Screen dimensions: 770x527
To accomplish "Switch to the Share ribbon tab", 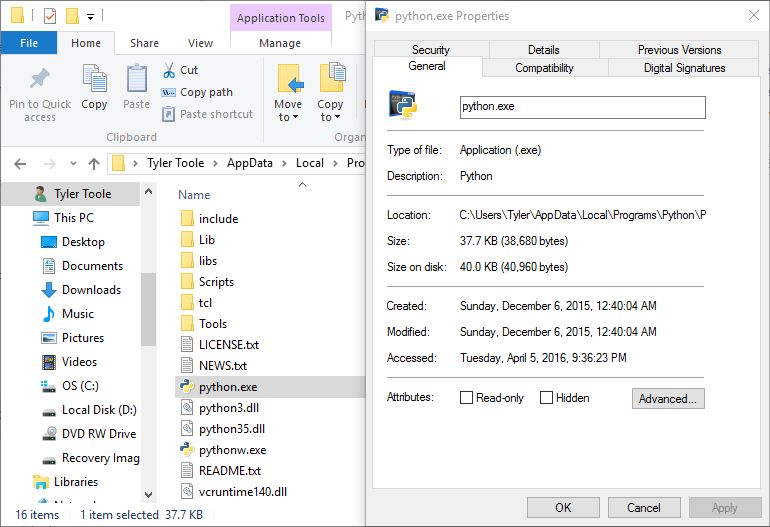I will 144,43.
